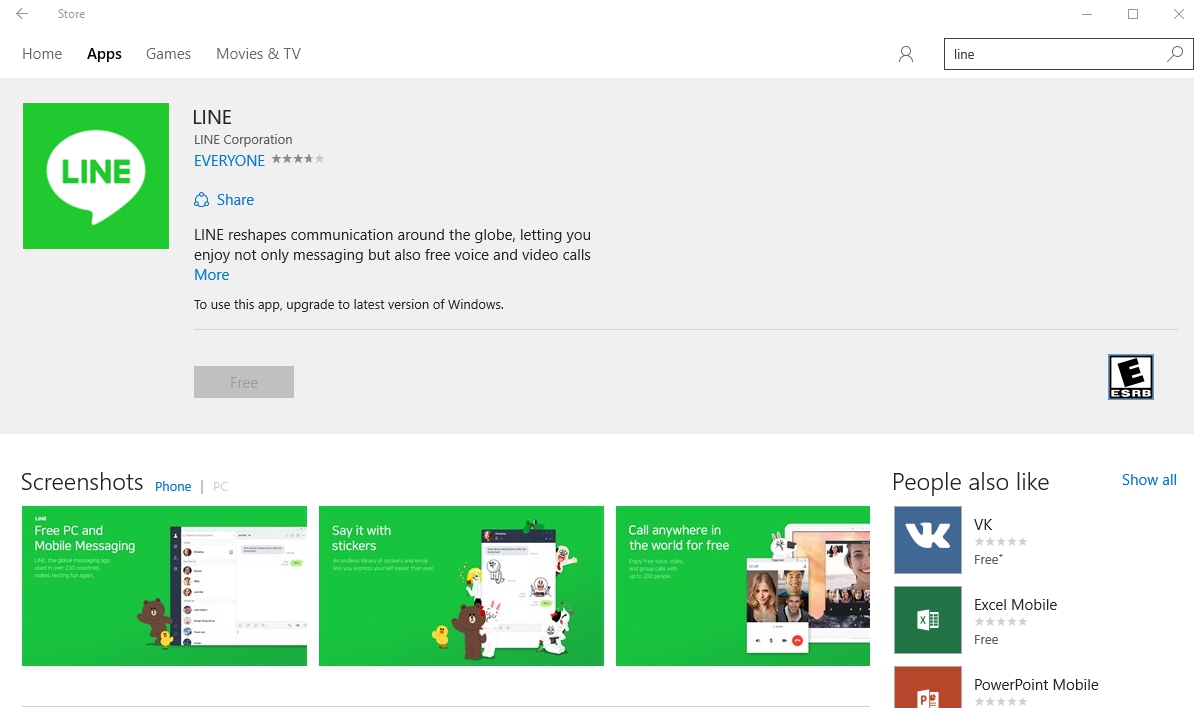
Task: Open the Excel Mobile app icon
Action: pyautogui.click(x=927, y=620)
